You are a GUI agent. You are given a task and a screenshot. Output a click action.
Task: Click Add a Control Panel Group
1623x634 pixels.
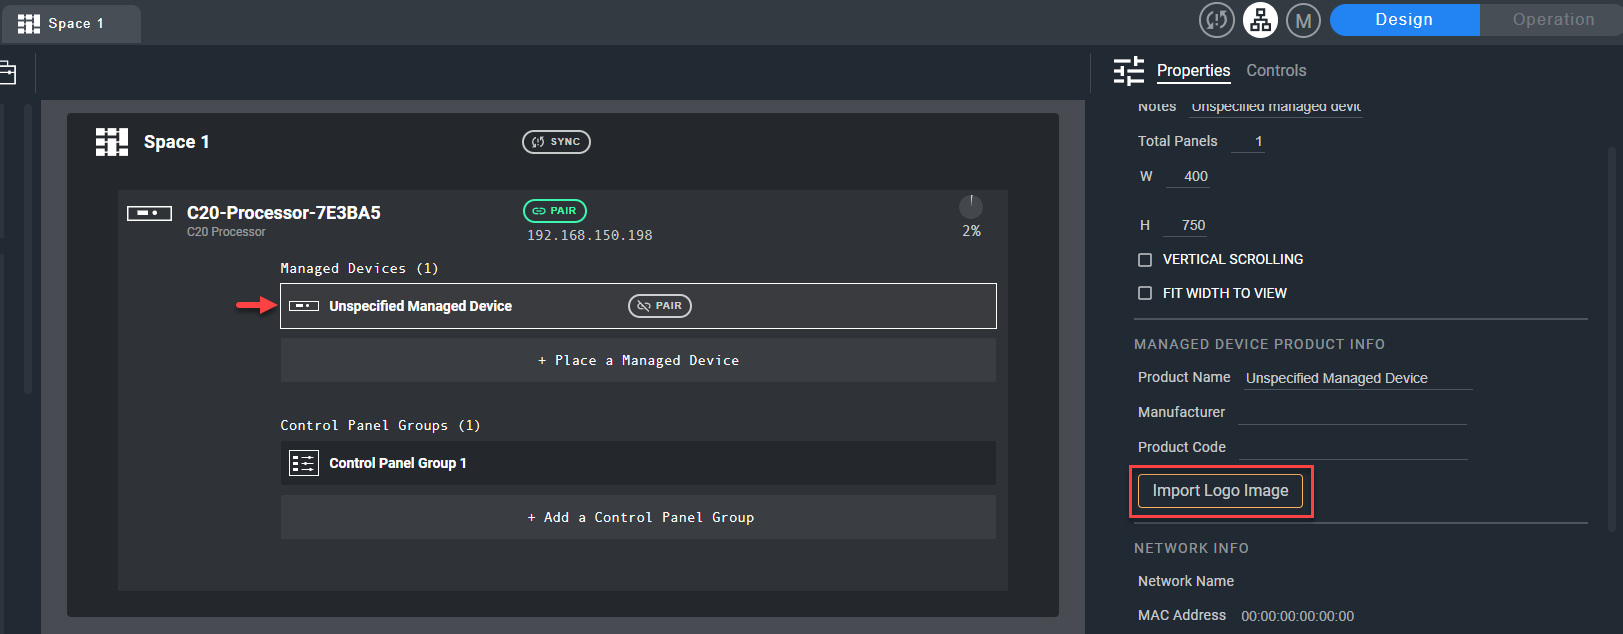[x=638, y=517]
